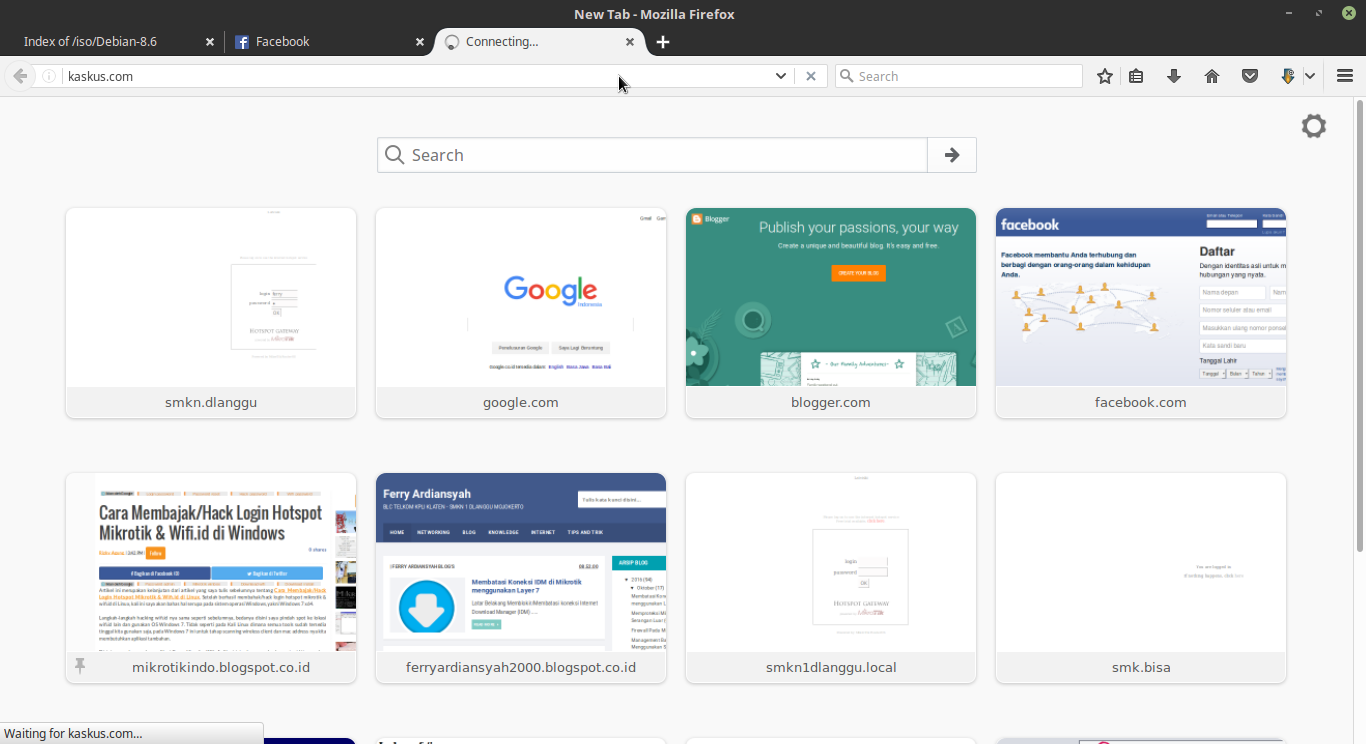Open Downloads arrow icon
This screenshot has height=744, width=1366.
[x=1174, y=76]
